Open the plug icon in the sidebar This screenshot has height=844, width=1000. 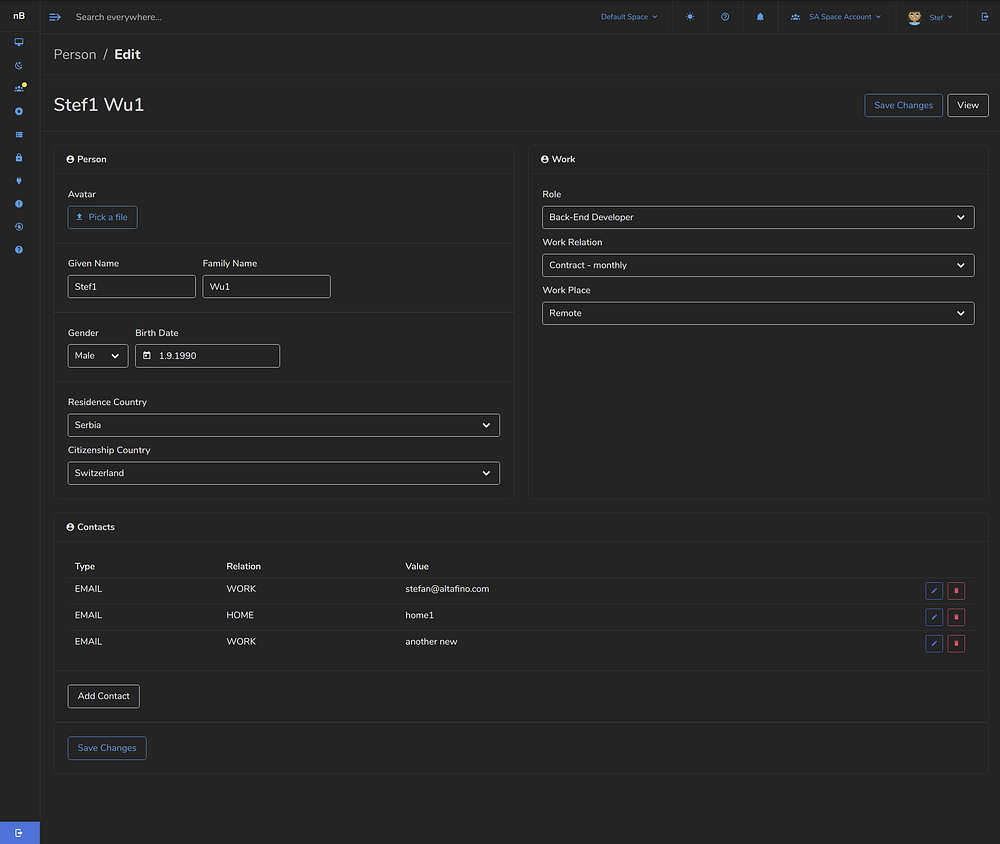click(19, 181)
